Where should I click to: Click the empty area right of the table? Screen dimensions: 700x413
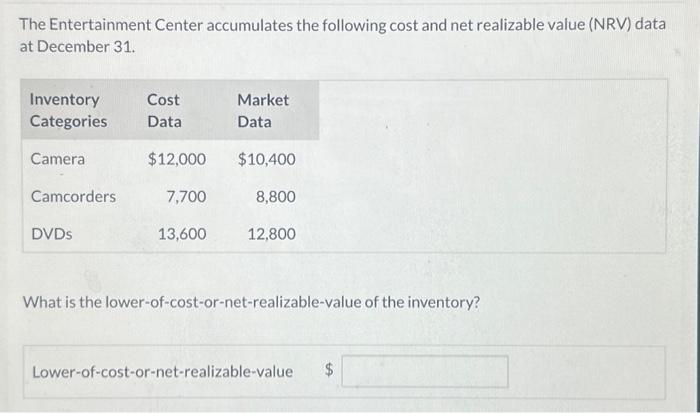pos(490,165)
